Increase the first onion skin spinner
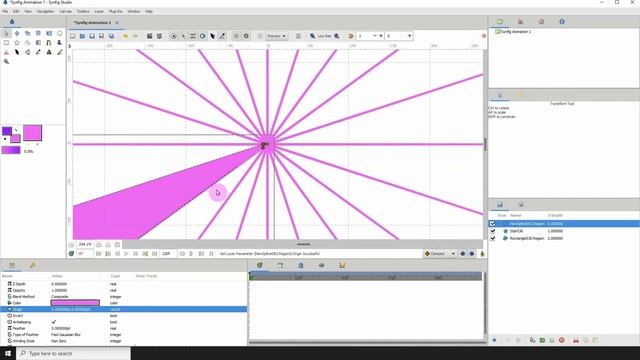 pos(381,36)
